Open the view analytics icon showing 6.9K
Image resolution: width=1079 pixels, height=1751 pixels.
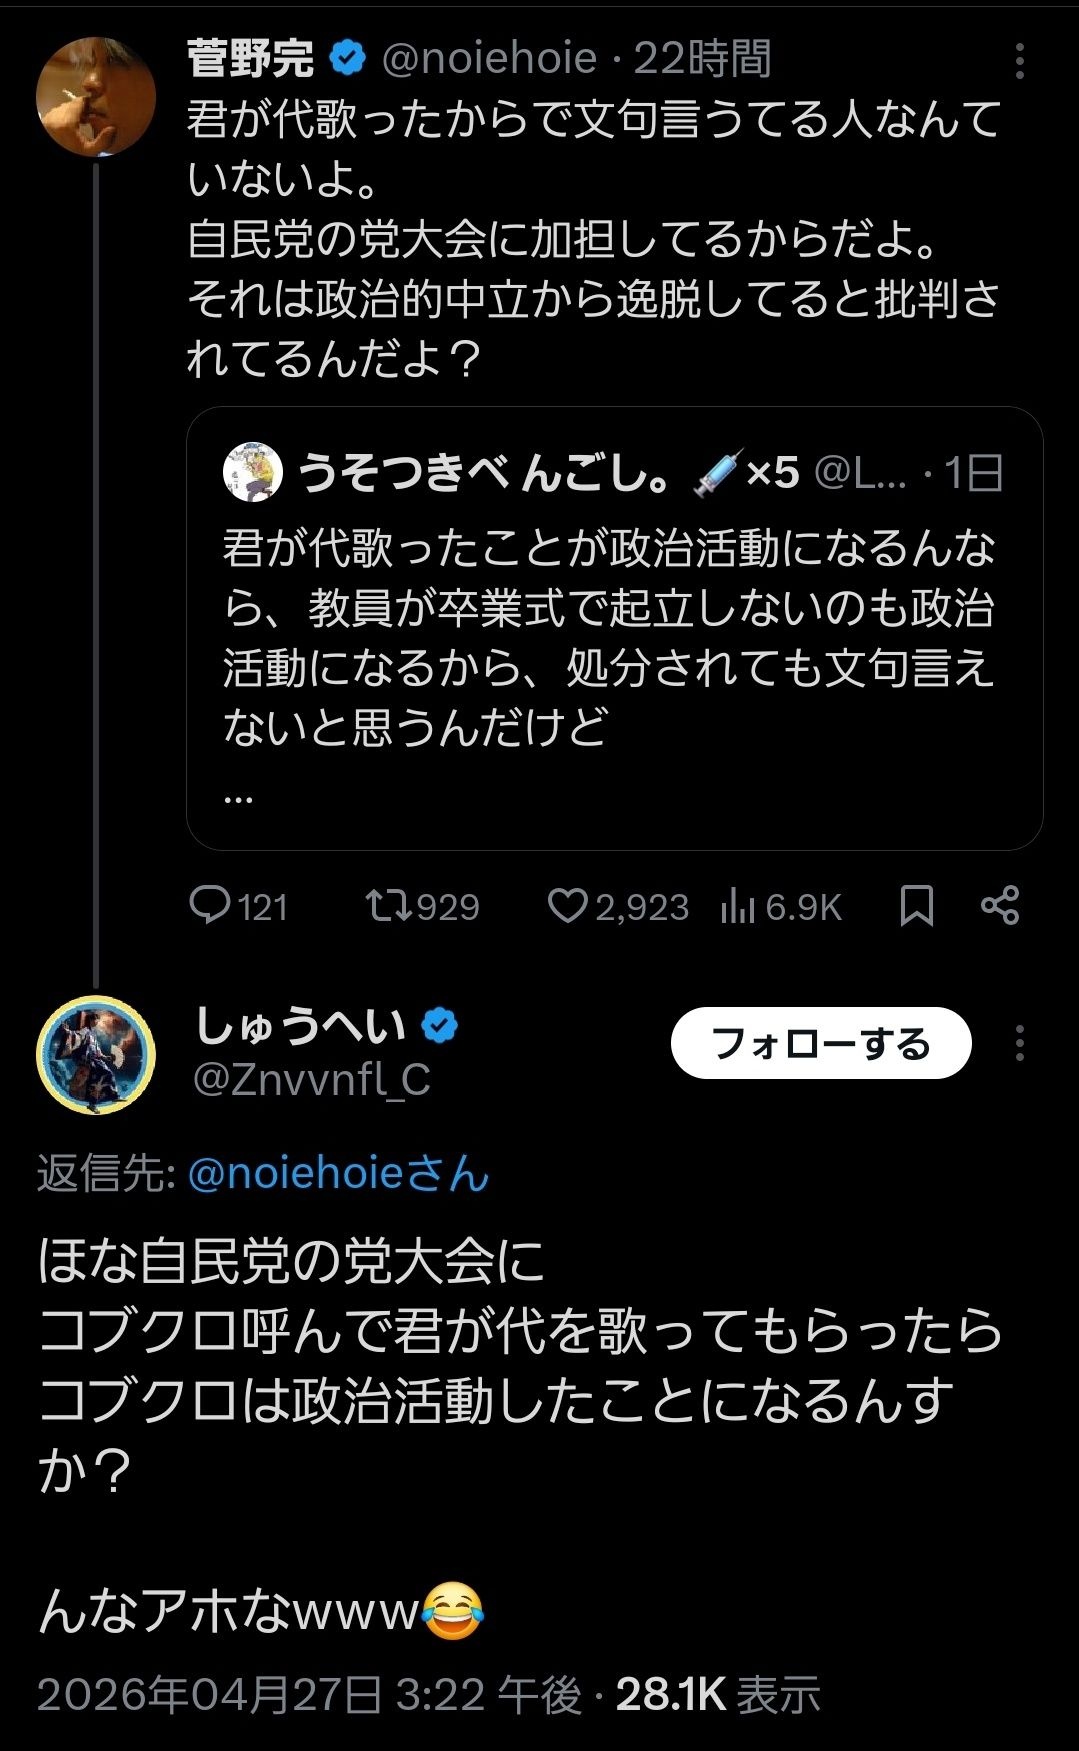[737, 906]
